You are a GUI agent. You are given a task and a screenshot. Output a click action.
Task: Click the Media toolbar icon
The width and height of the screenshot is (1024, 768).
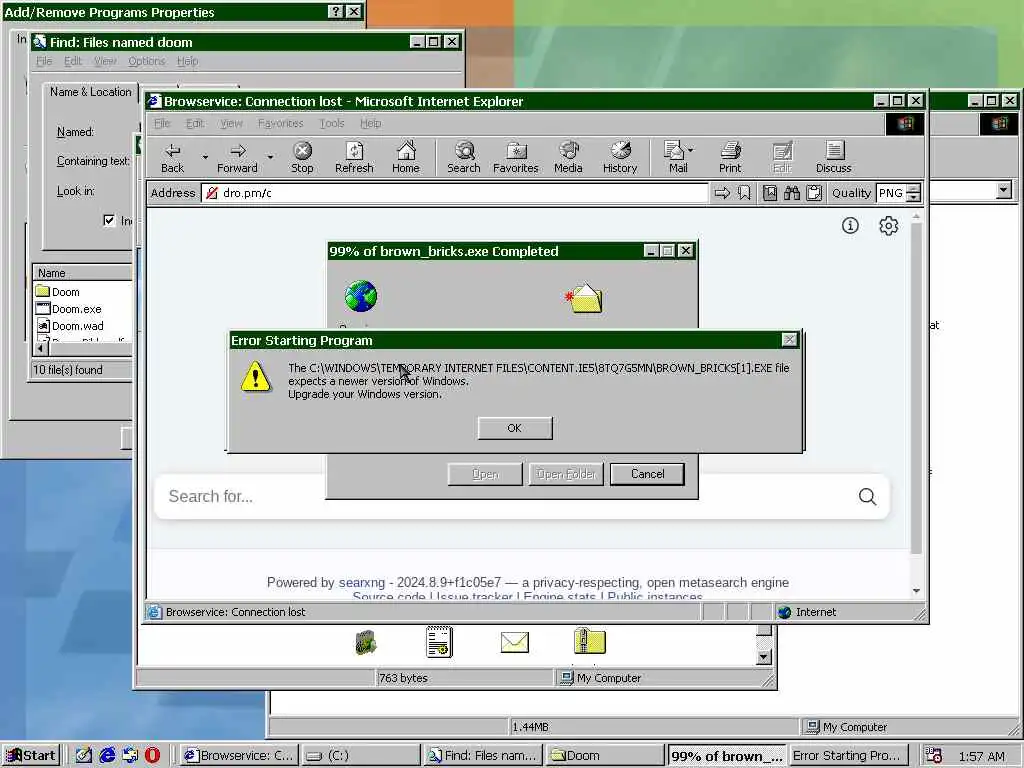click(x=568, y=158)
